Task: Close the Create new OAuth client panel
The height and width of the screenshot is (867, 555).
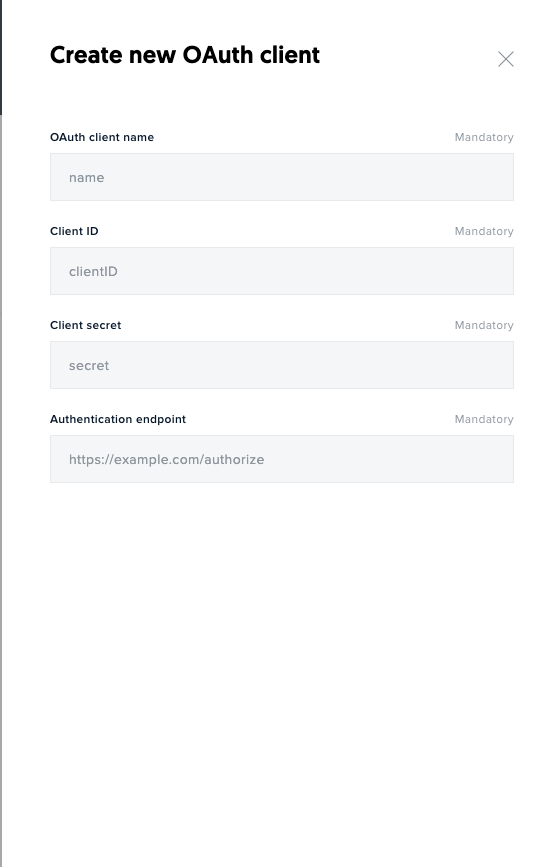Action: [506, 59]
